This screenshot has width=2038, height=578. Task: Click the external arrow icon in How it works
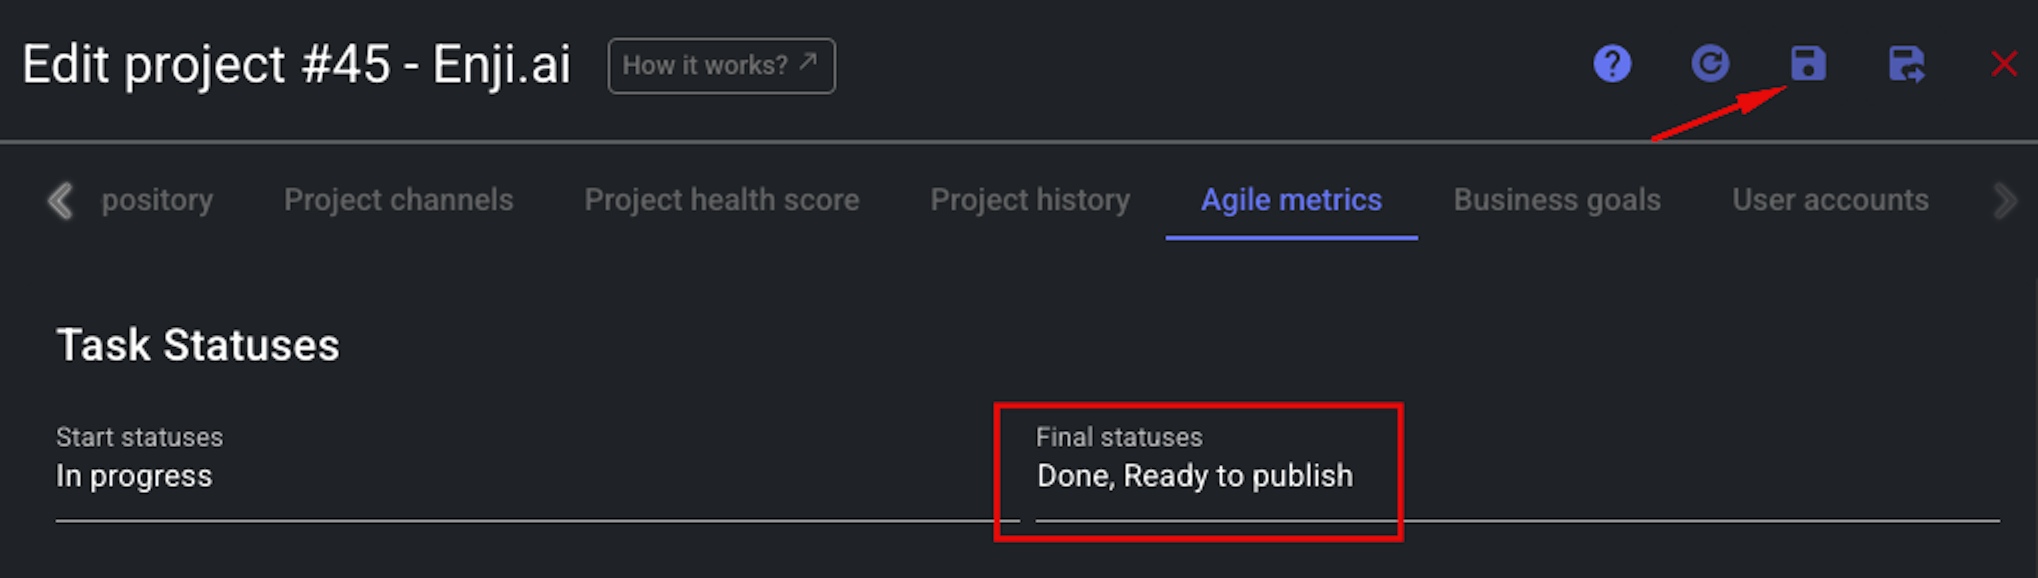pos(808,62)
